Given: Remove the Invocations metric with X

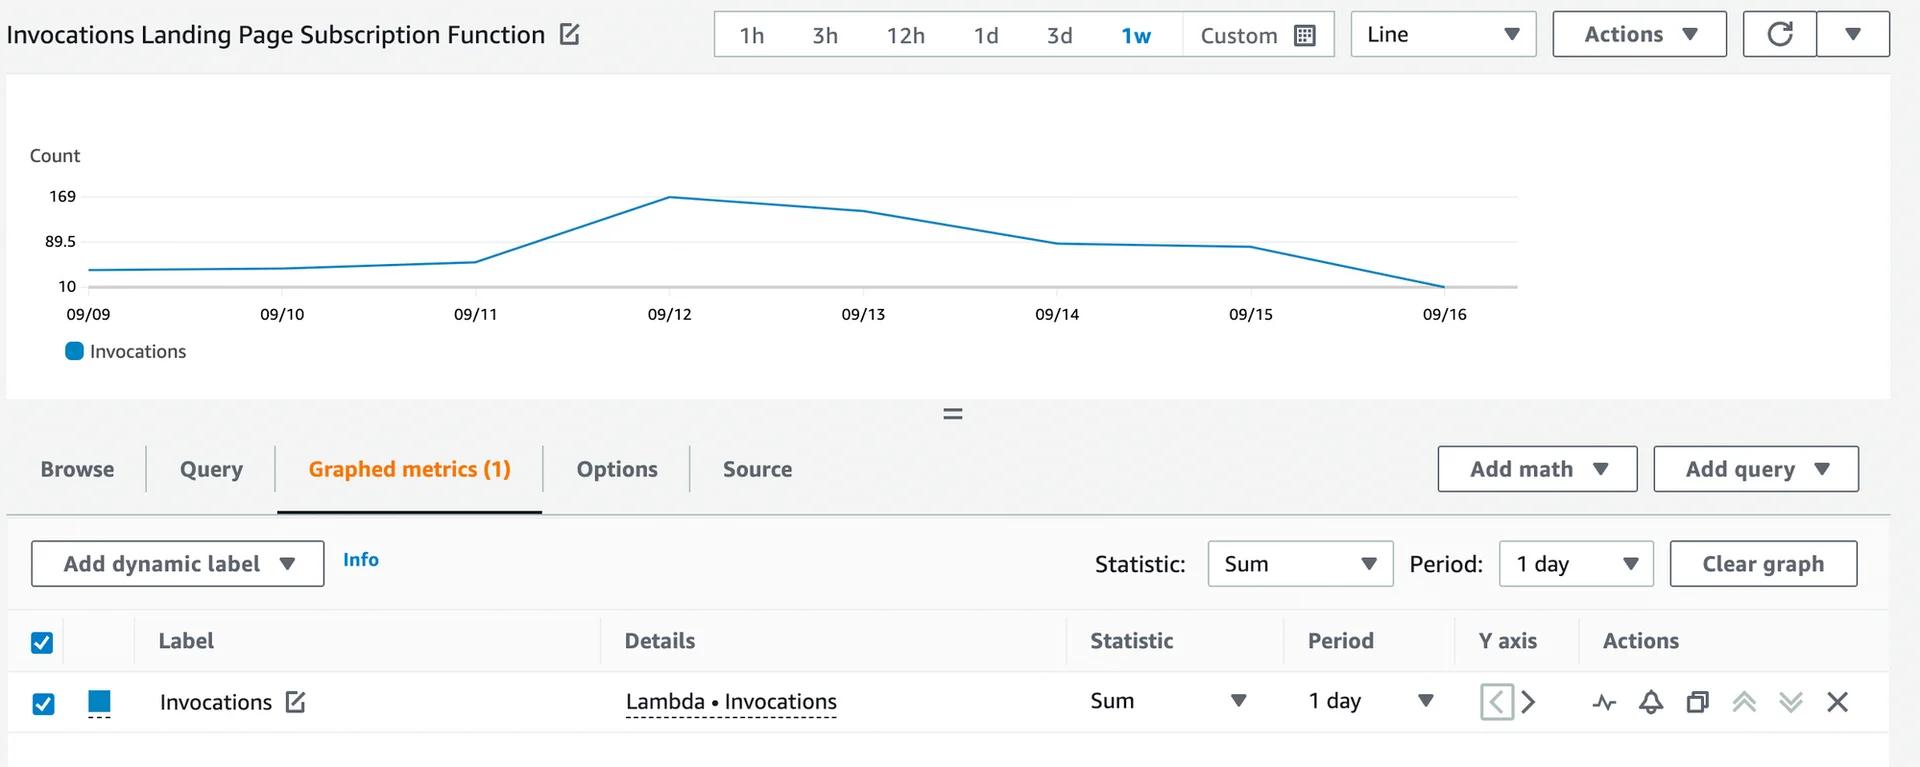Looking at the screenshot, I should (x=1837, y=702).
